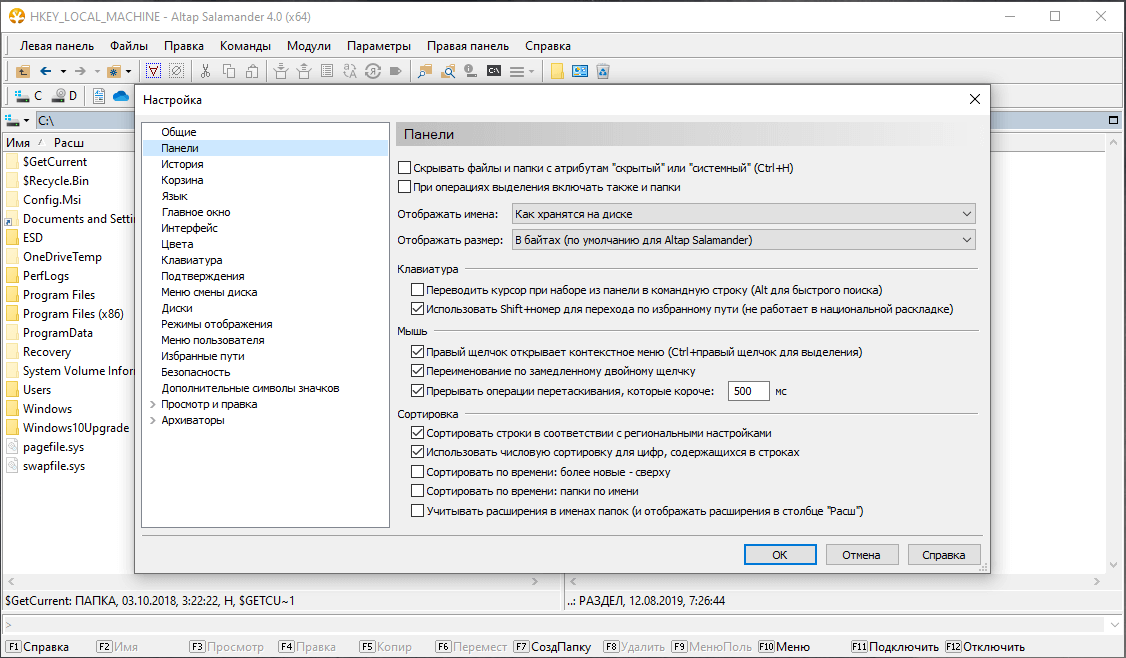Open 'Правая панель' menu

coord(467,46)
